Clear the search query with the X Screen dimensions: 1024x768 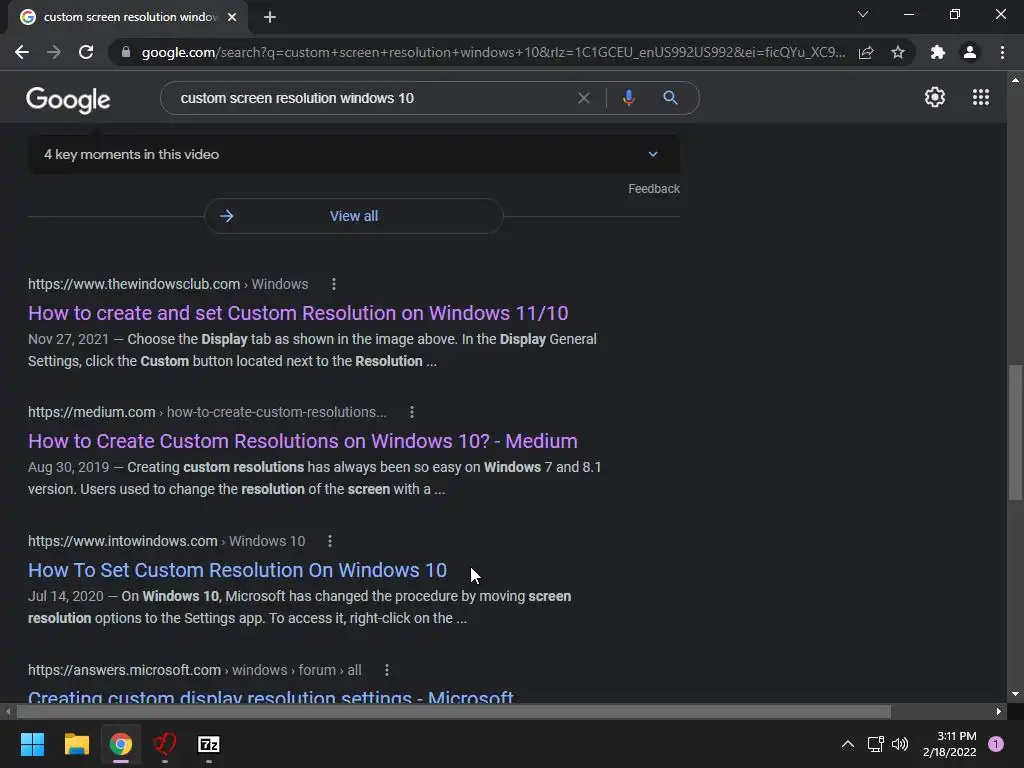point(584,98)
